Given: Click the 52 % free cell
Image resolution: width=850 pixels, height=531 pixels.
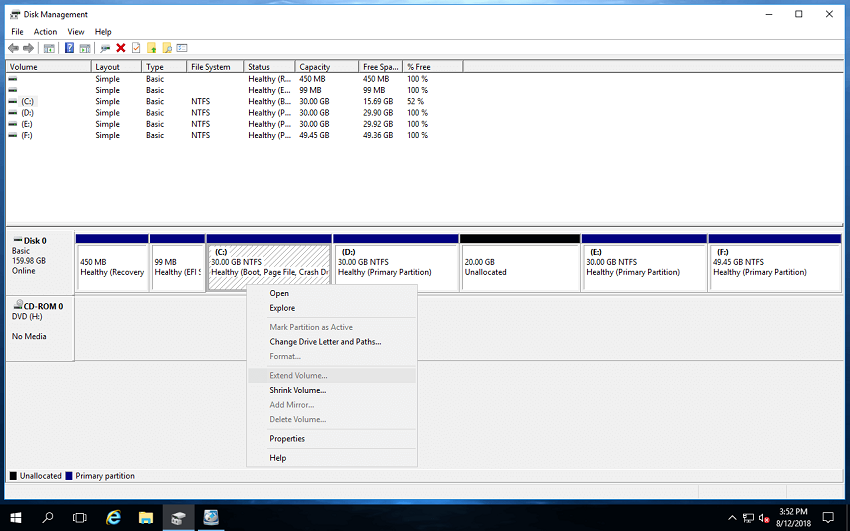Looking at the screenshot, I should point(415,101).
